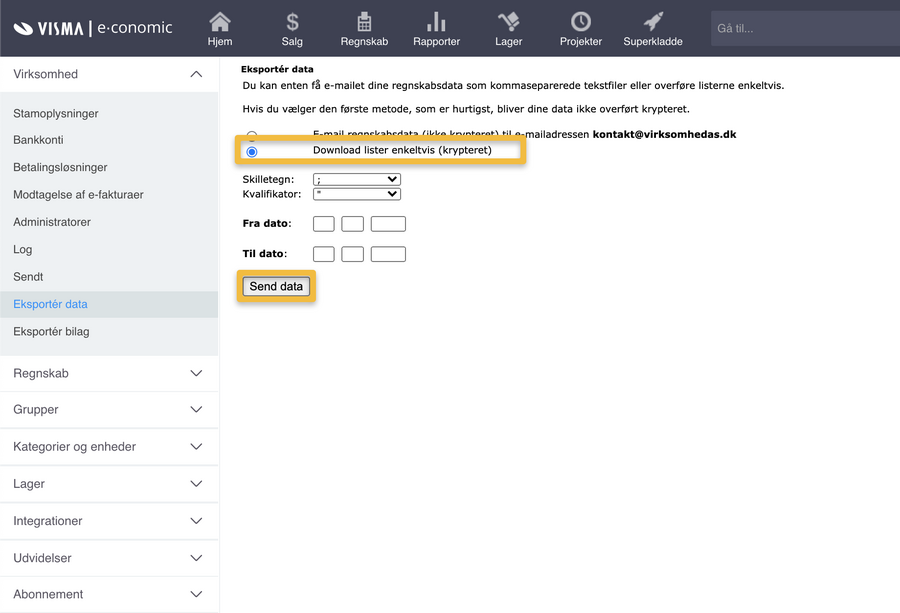Launch Superkladde rocket icon

pyautogui.click(x=653, y=22)
